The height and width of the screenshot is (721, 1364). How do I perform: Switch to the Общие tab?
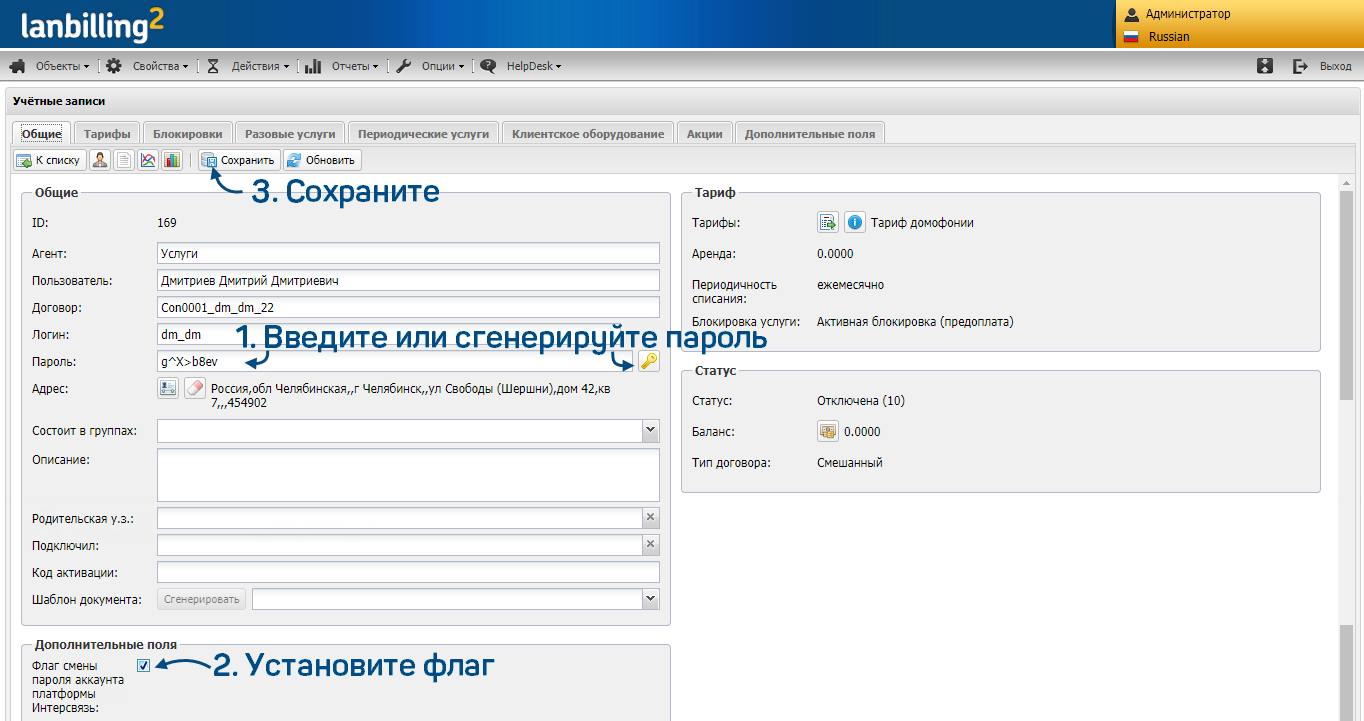(x=42, y=133)
